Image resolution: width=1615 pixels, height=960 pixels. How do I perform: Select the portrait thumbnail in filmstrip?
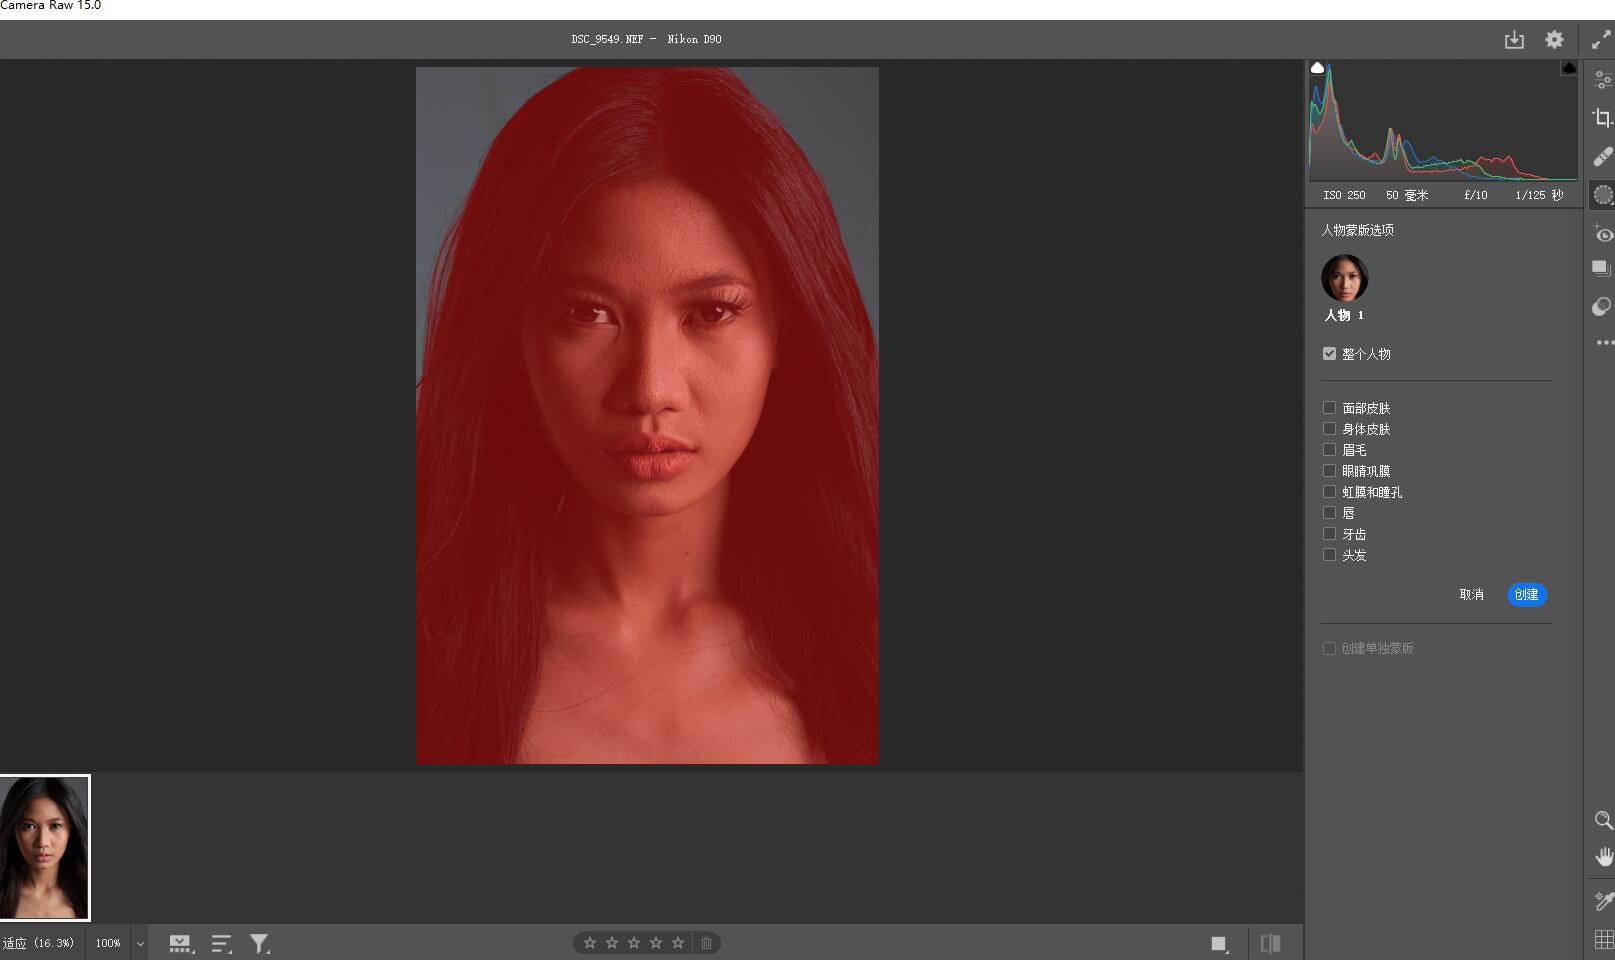click(x=45, y=847)
